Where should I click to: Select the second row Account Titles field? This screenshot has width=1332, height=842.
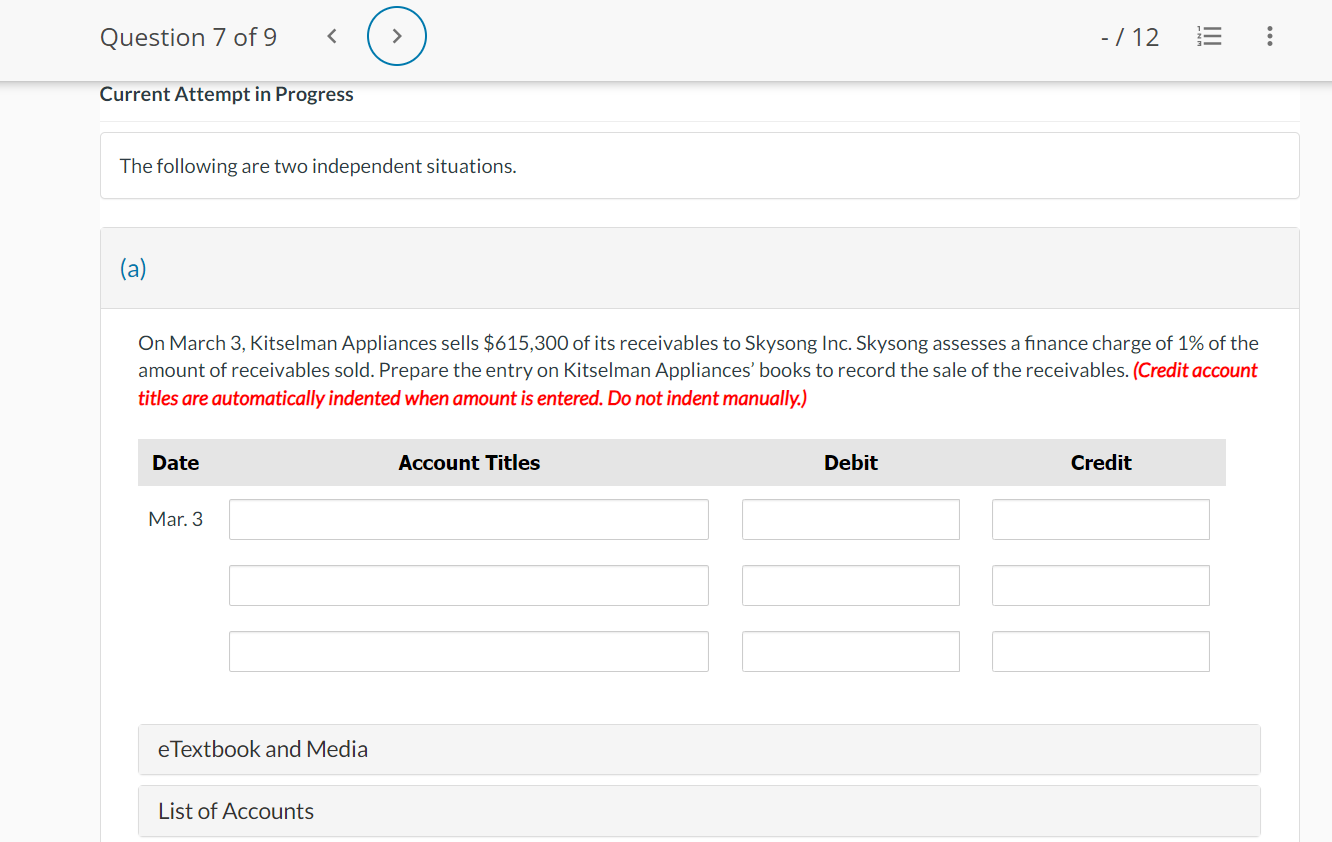469,585
